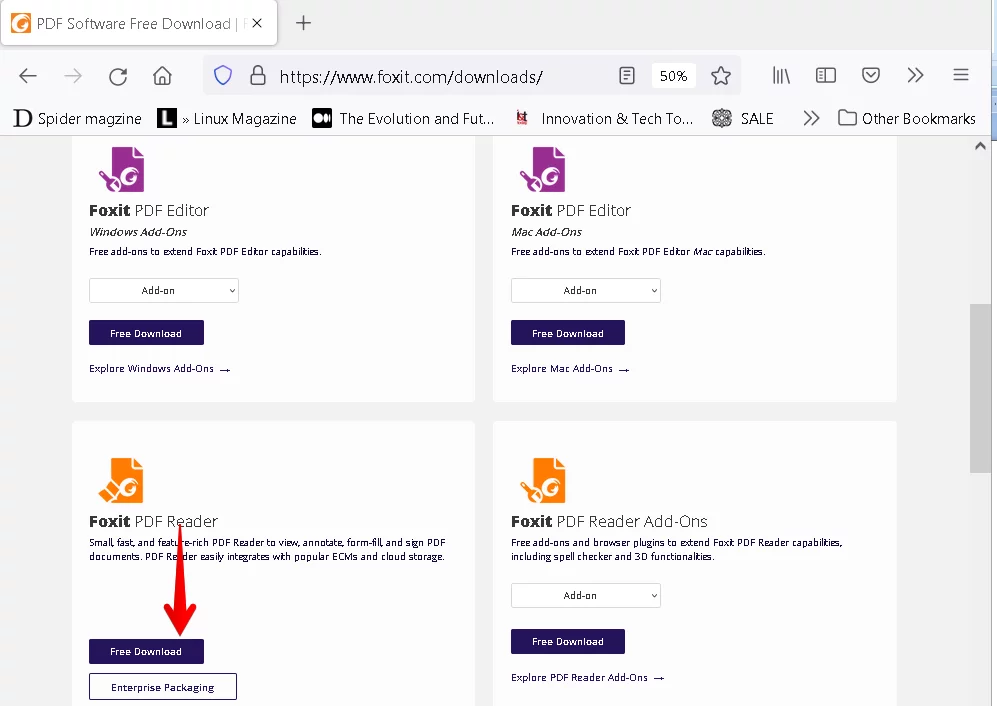Click Foxit PDF Editor Mac Add-Ons logo
Image resolution: width=997 pixels, height=706 pixels.
(543, 169)
